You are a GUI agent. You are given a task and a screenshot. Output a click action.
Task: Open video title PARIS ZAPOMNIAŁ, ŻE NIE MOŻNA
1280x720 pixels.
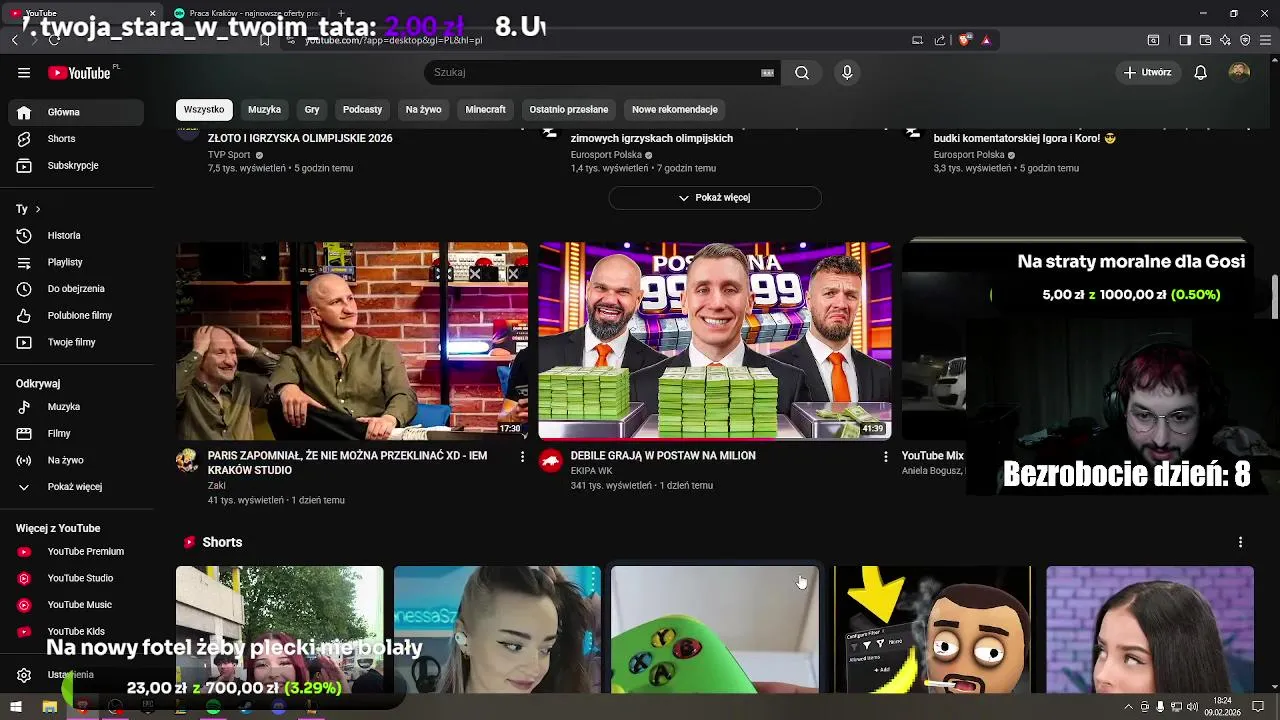click(x=347, y=463)
